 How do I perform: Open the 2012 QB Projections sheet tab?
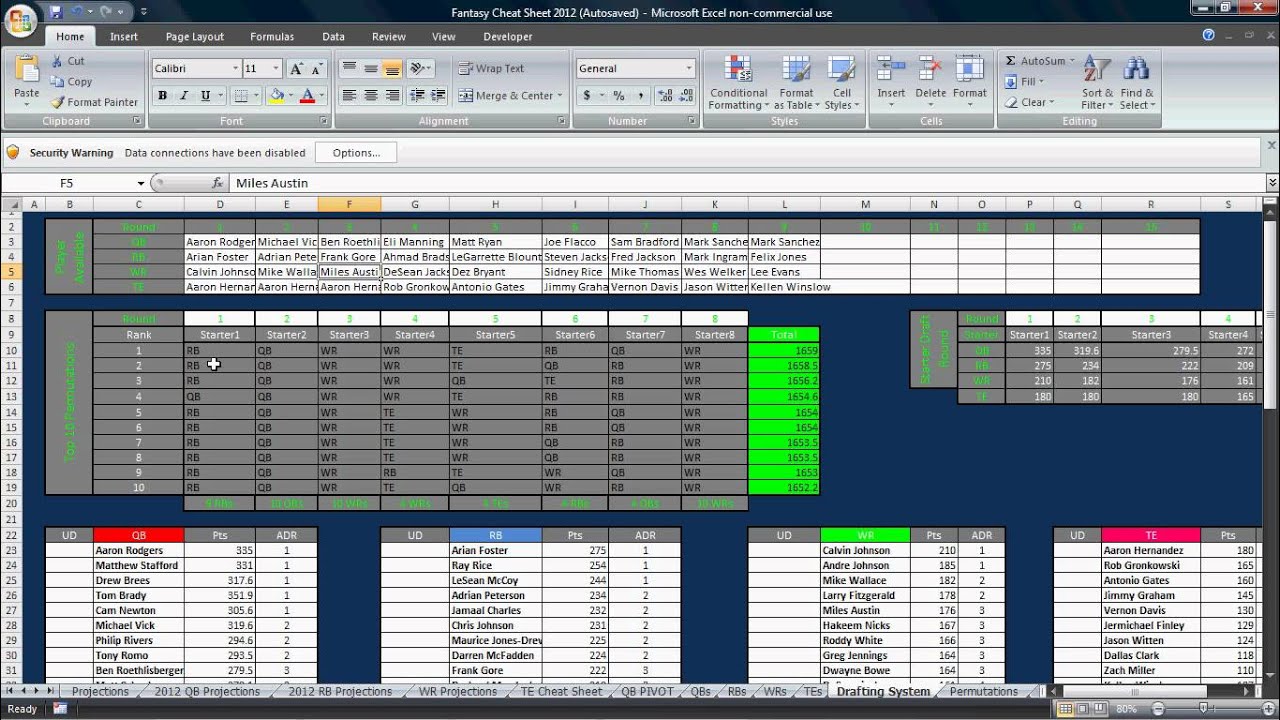click(207, 691)
